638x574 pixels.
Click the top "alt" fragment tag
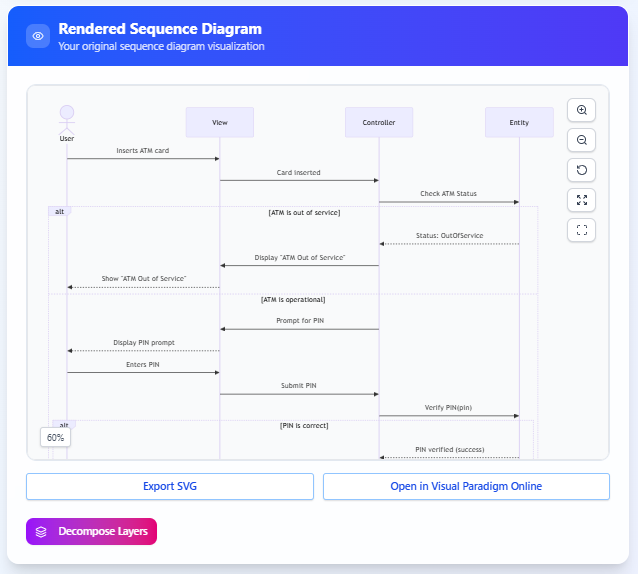60,212
